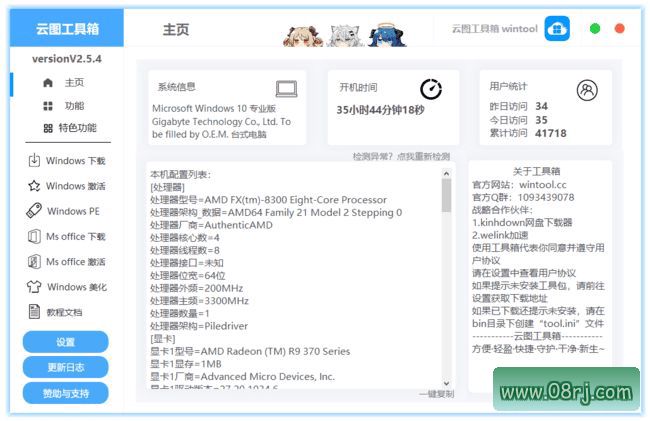Click the green minimize dot
650x421 pixels.
pyautogui.click(x=595, y=29)
